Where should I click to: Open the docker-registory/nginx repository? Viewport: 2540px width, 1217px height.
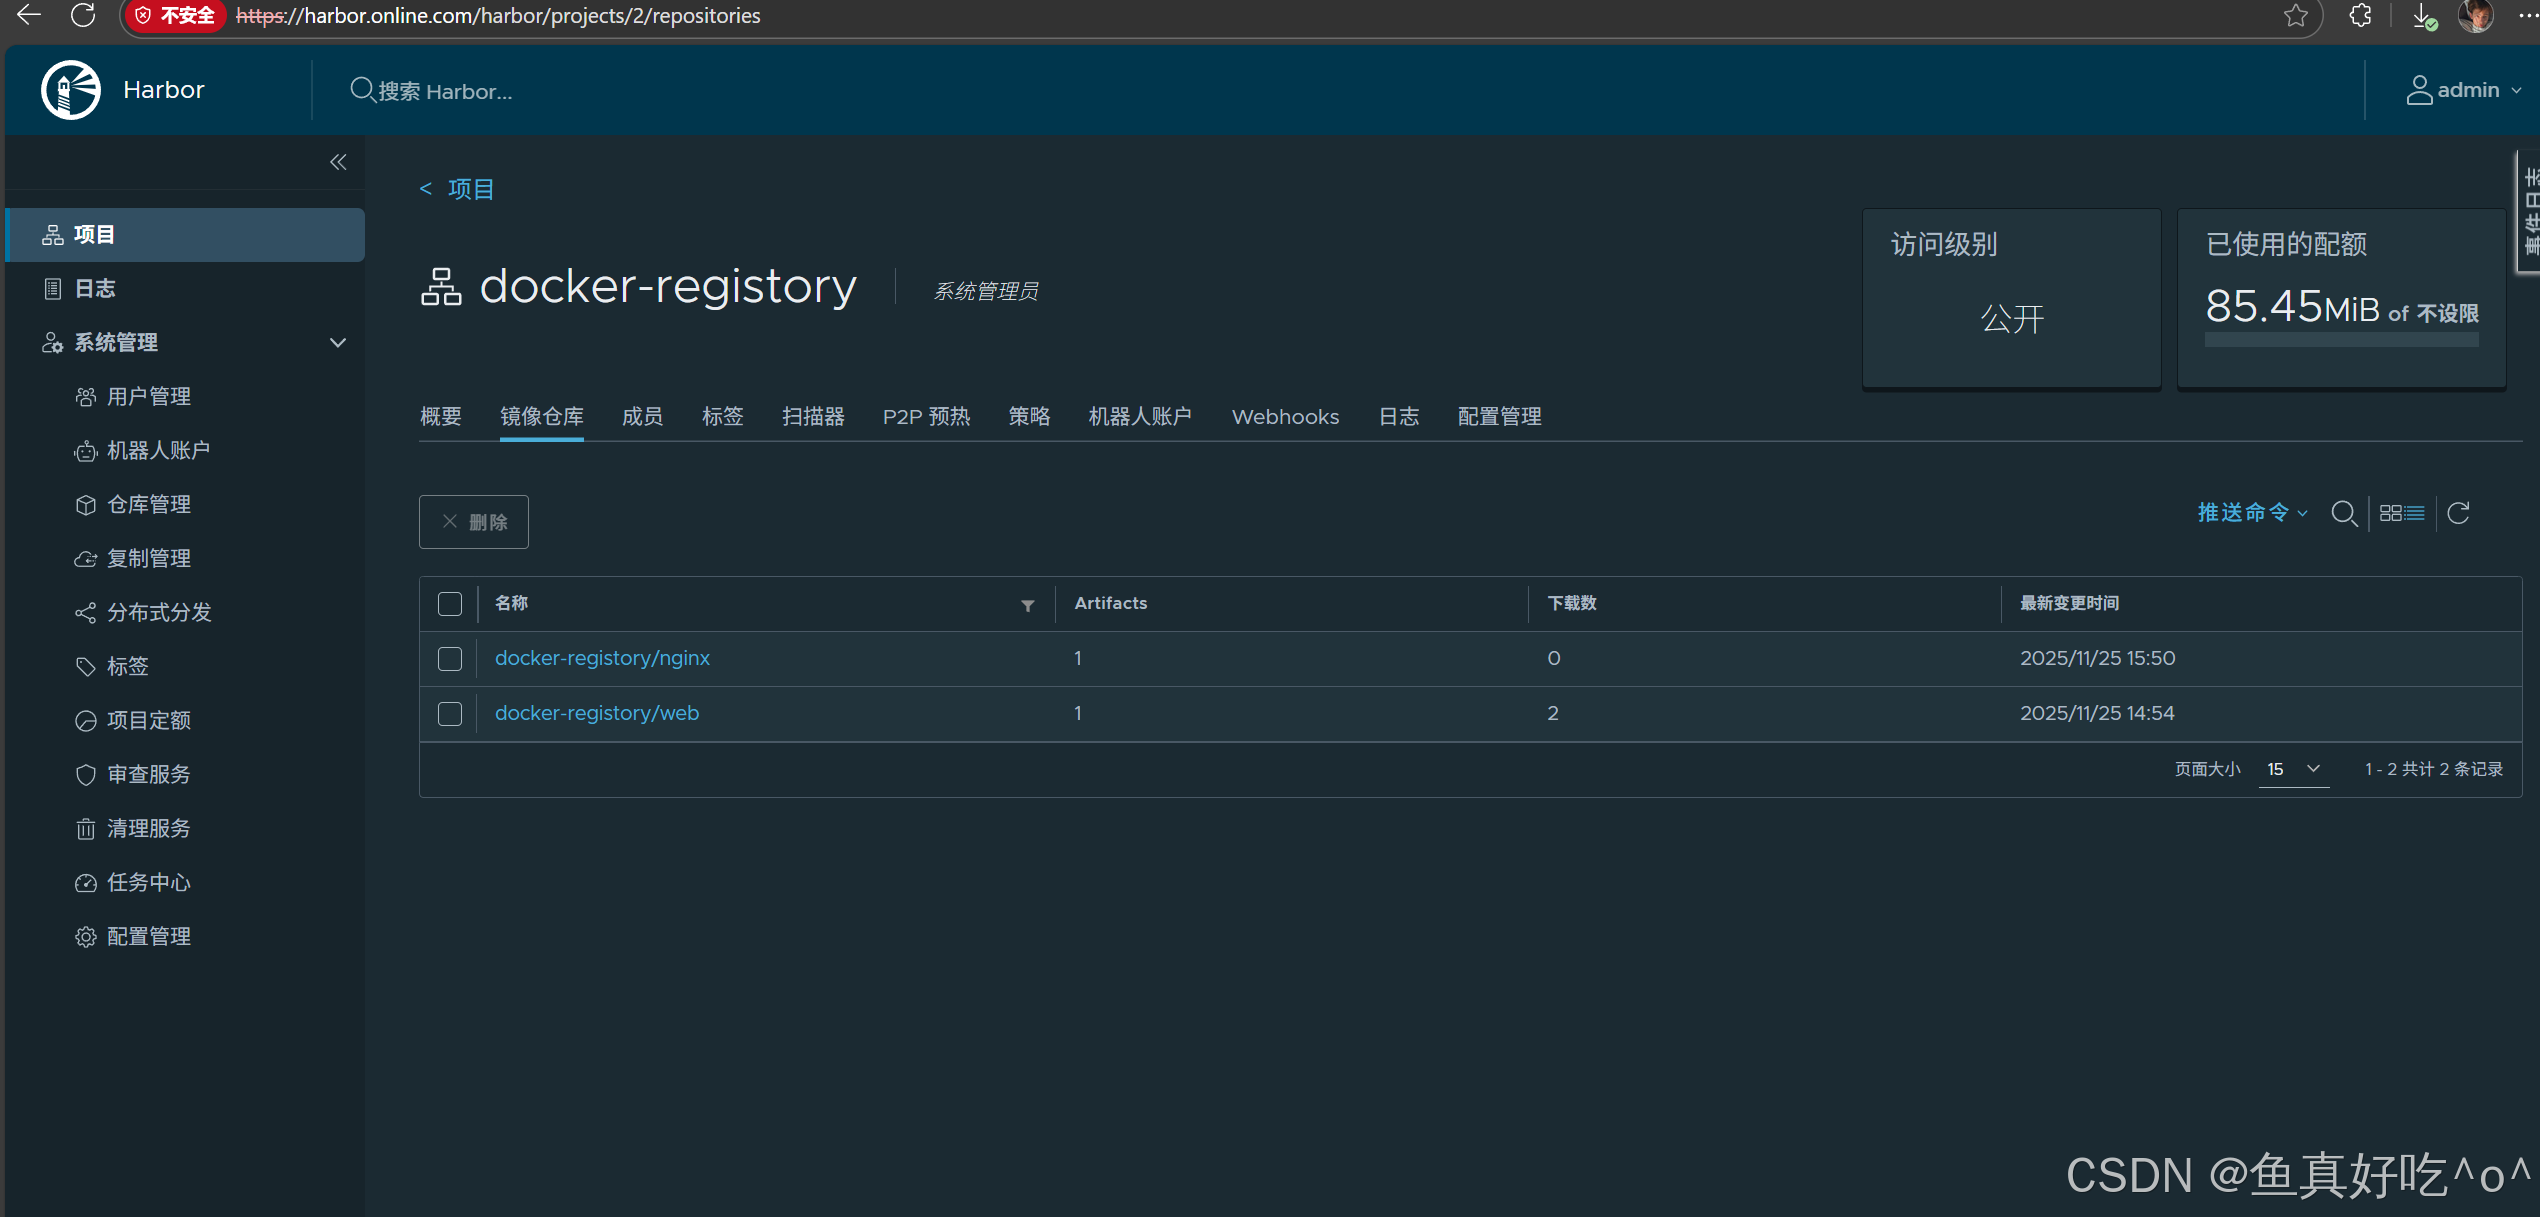[602, 658]
